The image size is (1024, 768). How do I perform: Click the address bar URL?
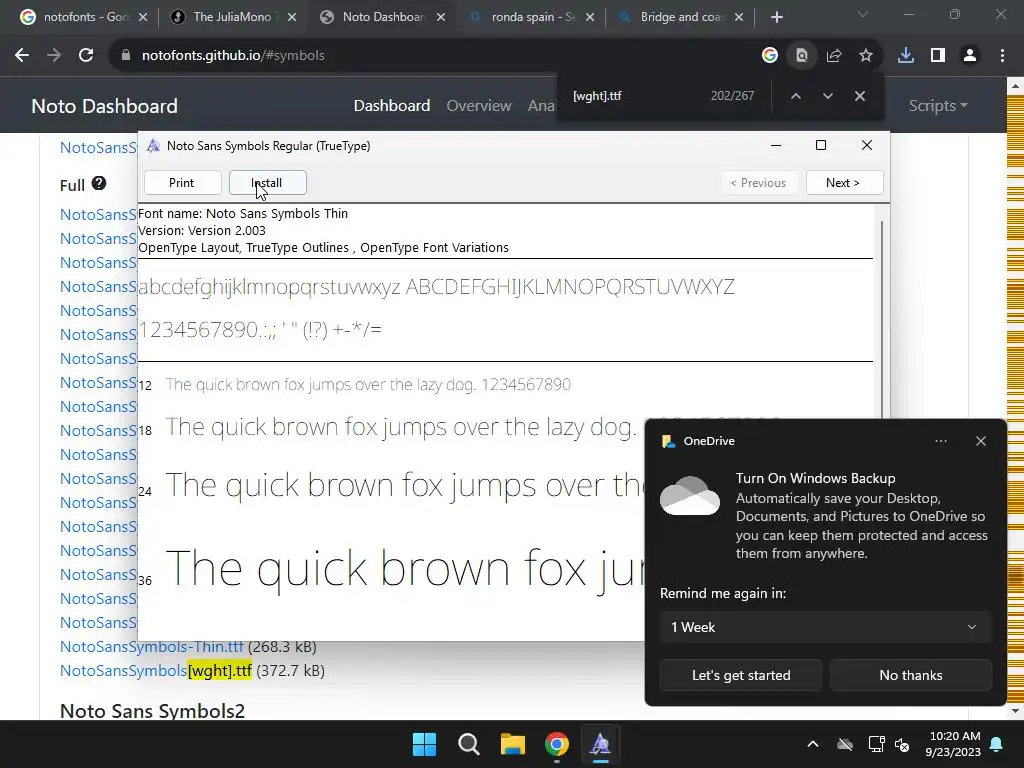233,56
